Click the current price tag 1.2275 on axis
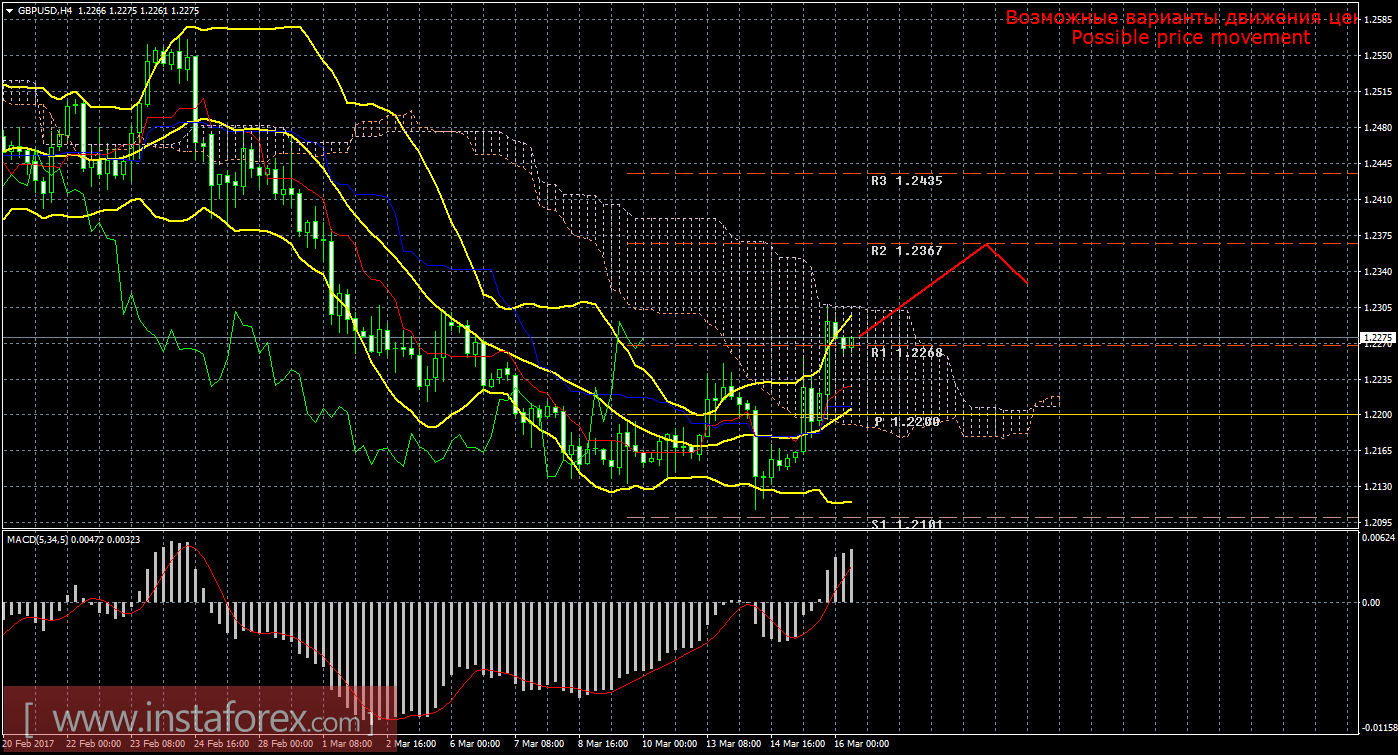Viewport: 1398px width, 755px height. [x=1378, y=338]
